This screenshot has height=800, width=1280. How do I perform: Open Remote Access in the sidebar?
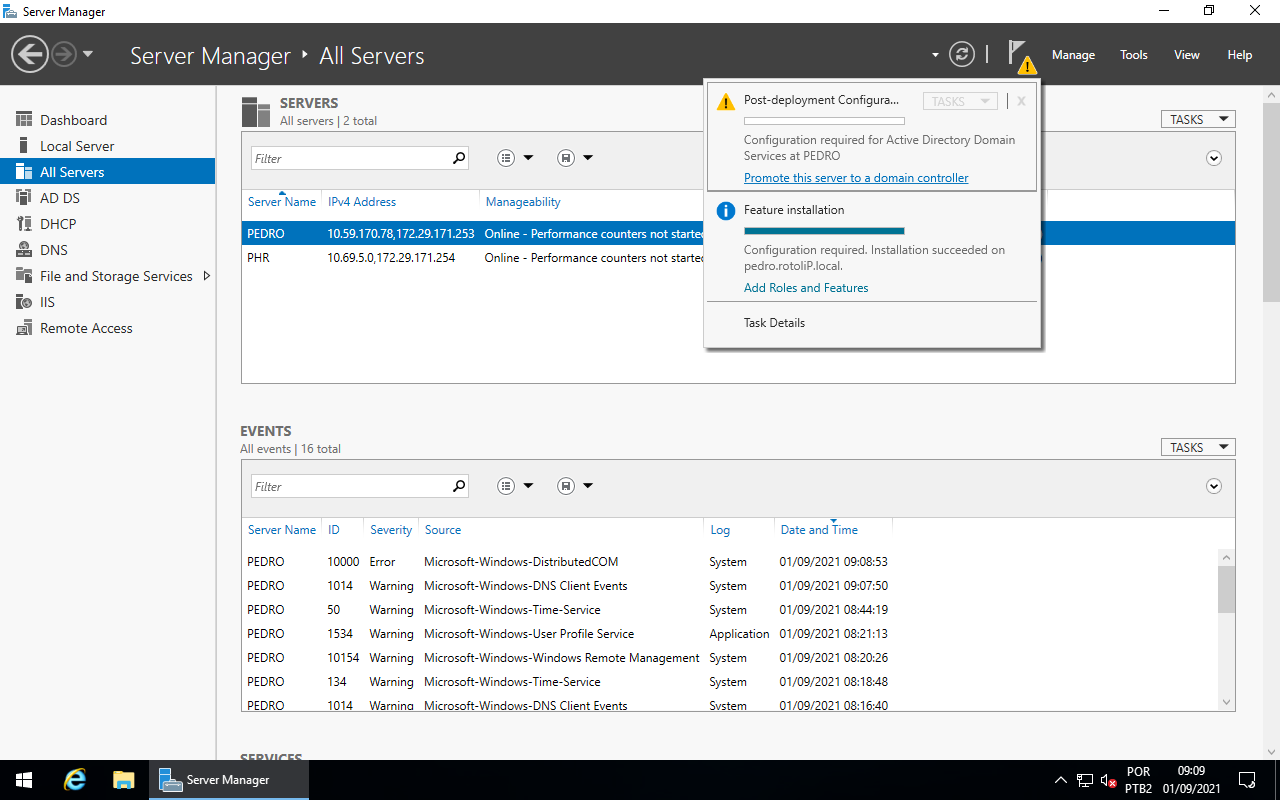tap(86, 327)
